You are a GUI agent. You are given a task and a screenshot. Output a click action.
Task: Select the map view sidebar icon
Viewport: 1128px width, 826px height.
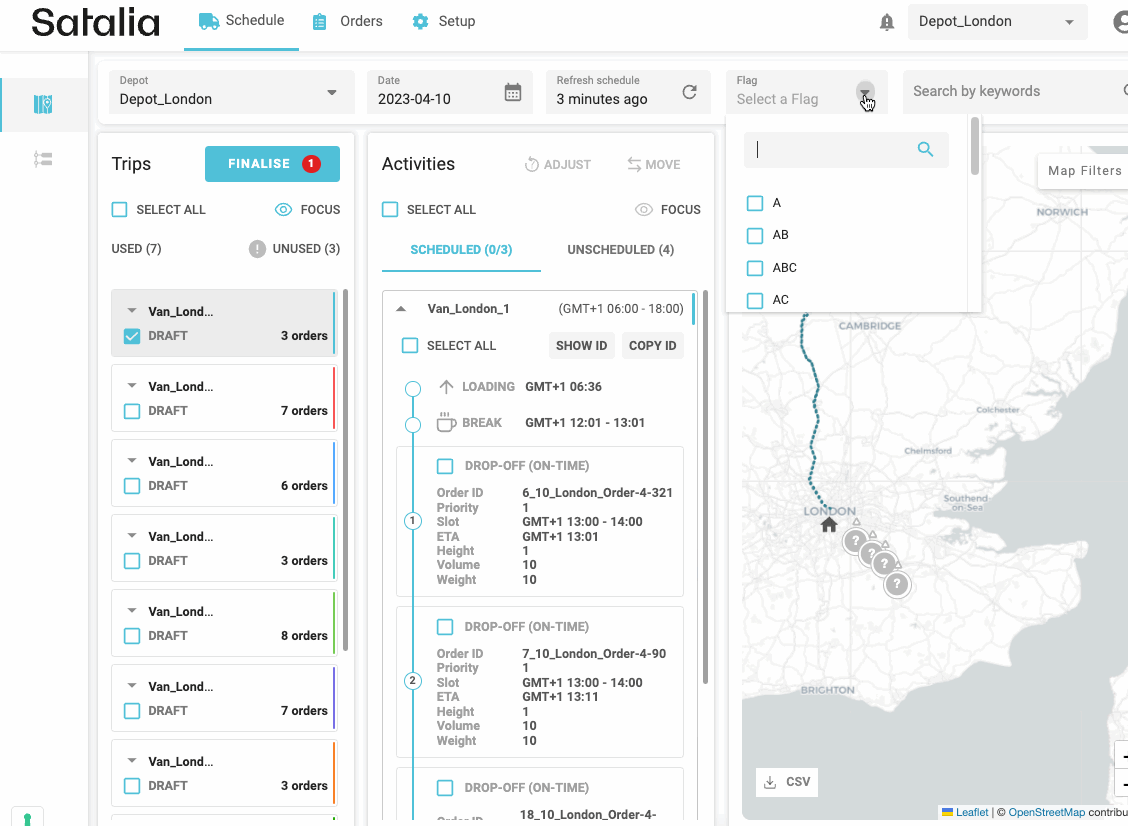(x=43, y=105)
